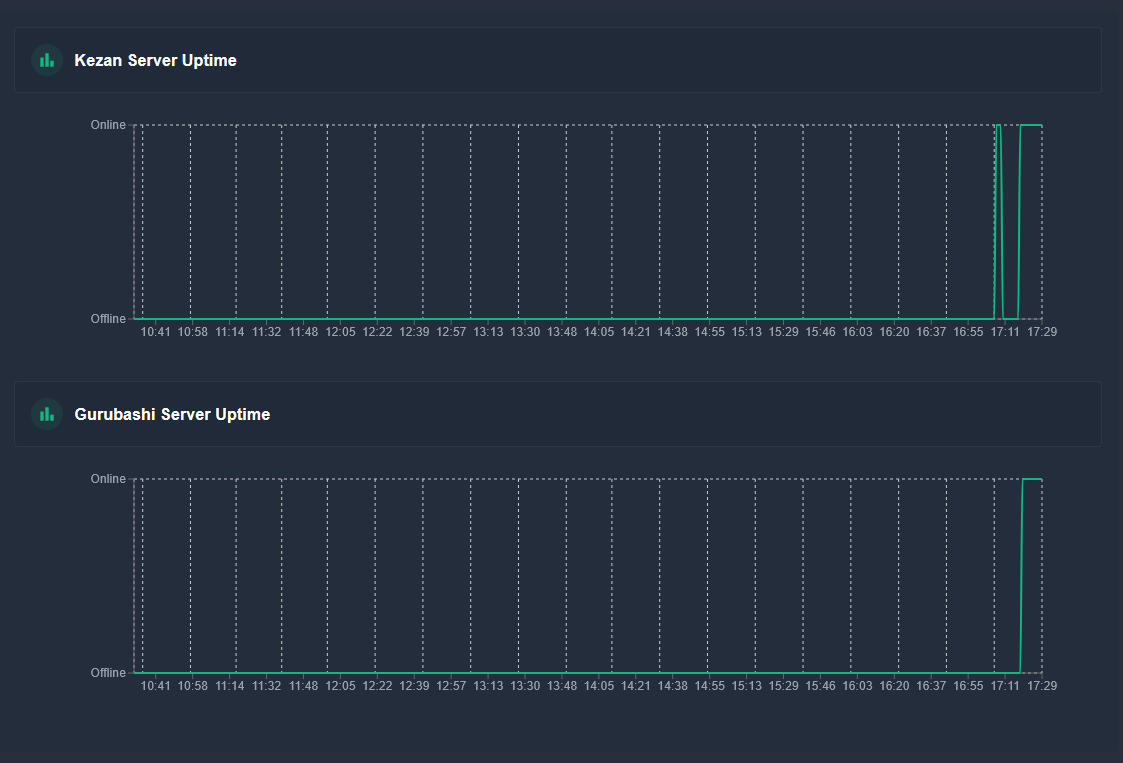Click the 13:30 time label on Kezan chart
The height and width of the screenshot is (763, 1123).
525,332
